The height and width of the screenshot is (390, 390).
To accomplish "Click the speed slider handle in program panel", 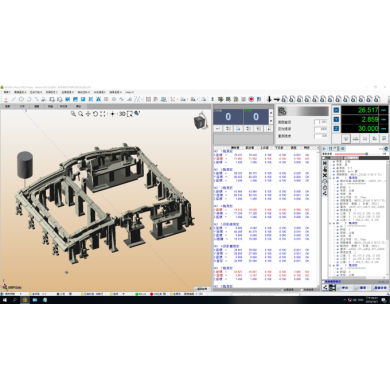I will (367, 154).
